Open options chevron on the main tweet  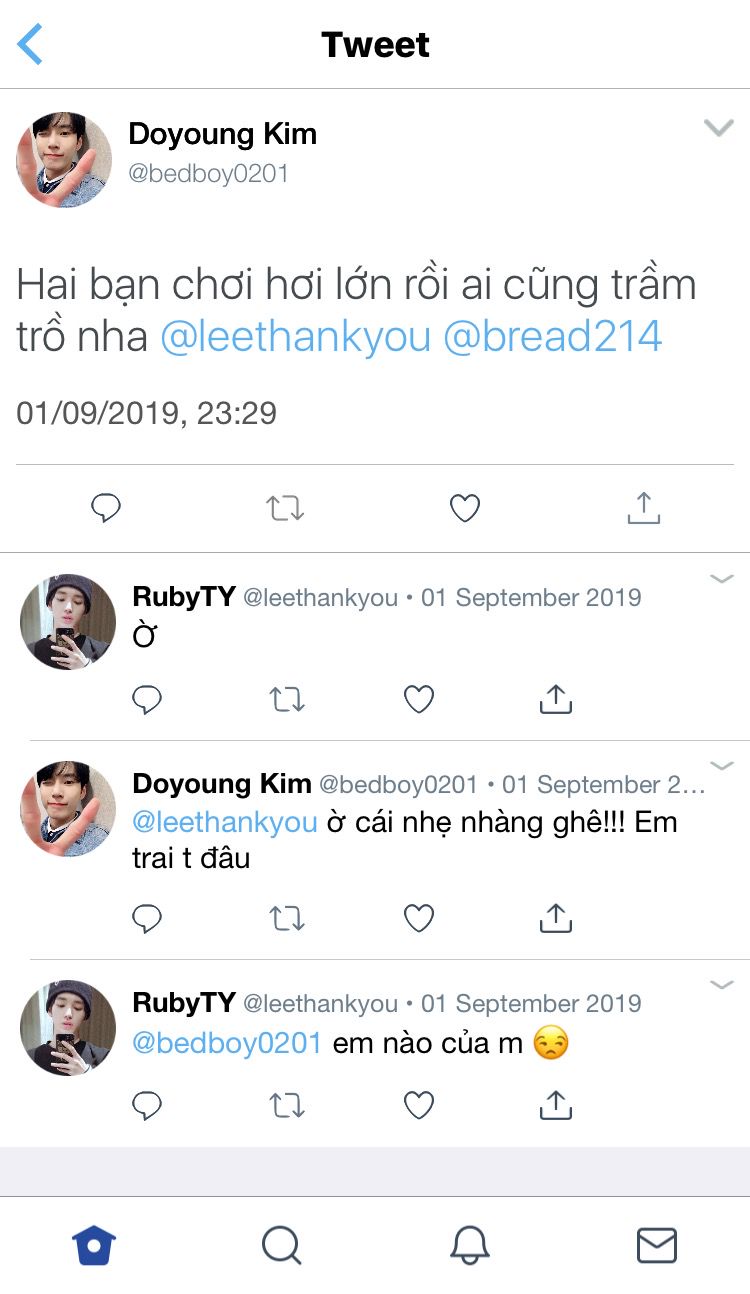point(719,127)
